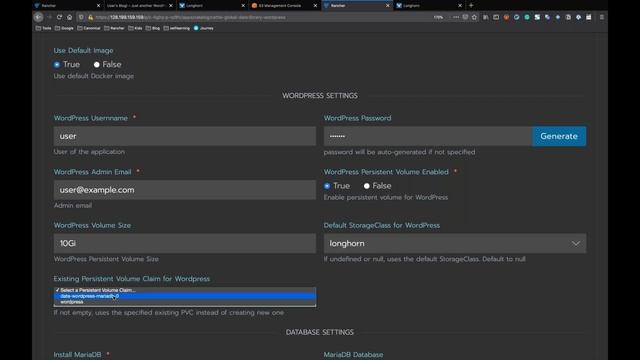Screen dimensions: 640x360
Task: Click the Generate password button
Action: click(559, 136)
